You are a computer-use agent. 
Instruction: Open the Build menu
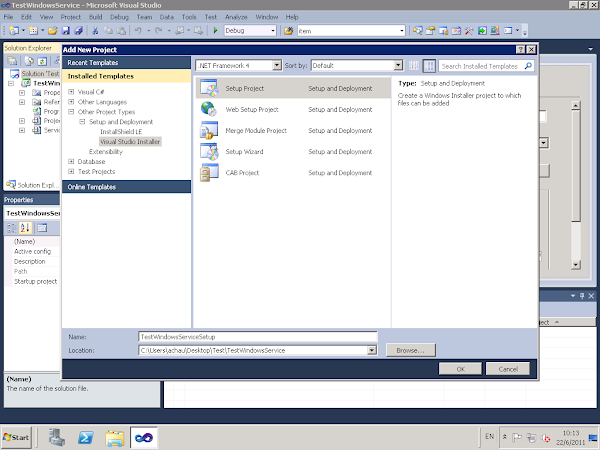(95, 17)
